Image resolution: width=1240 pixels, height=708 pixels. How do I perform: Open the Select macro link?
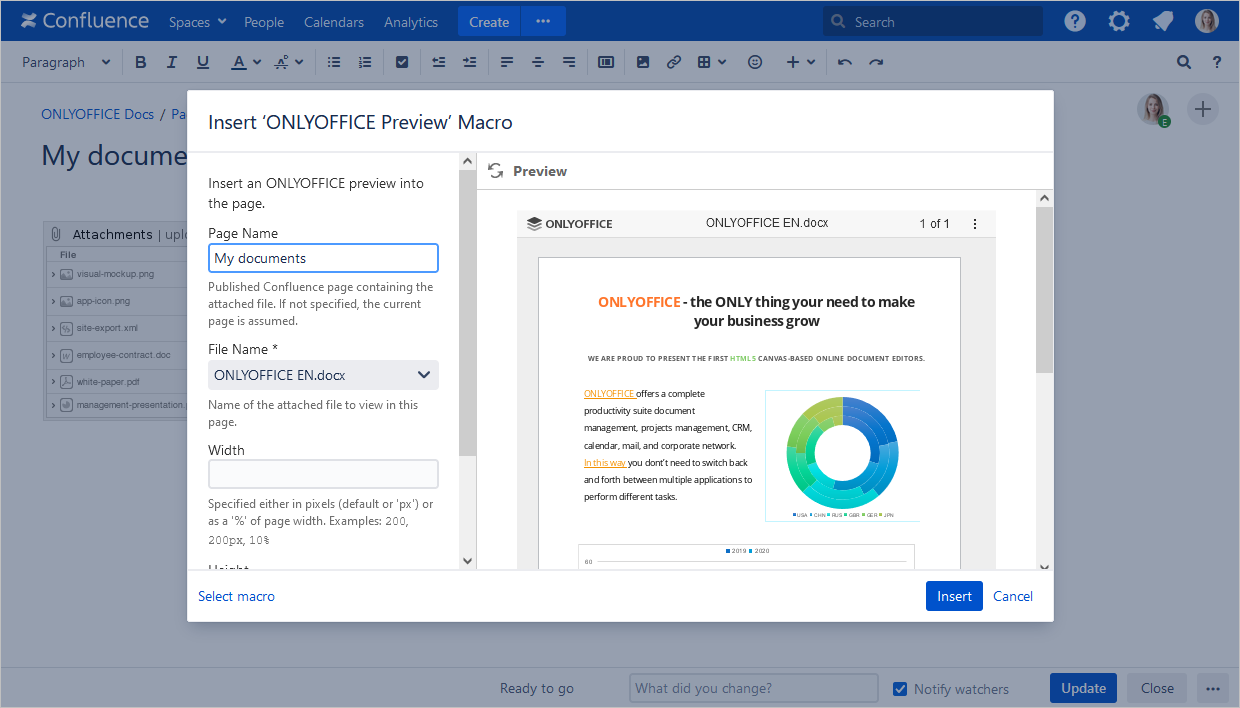(236, 595)
